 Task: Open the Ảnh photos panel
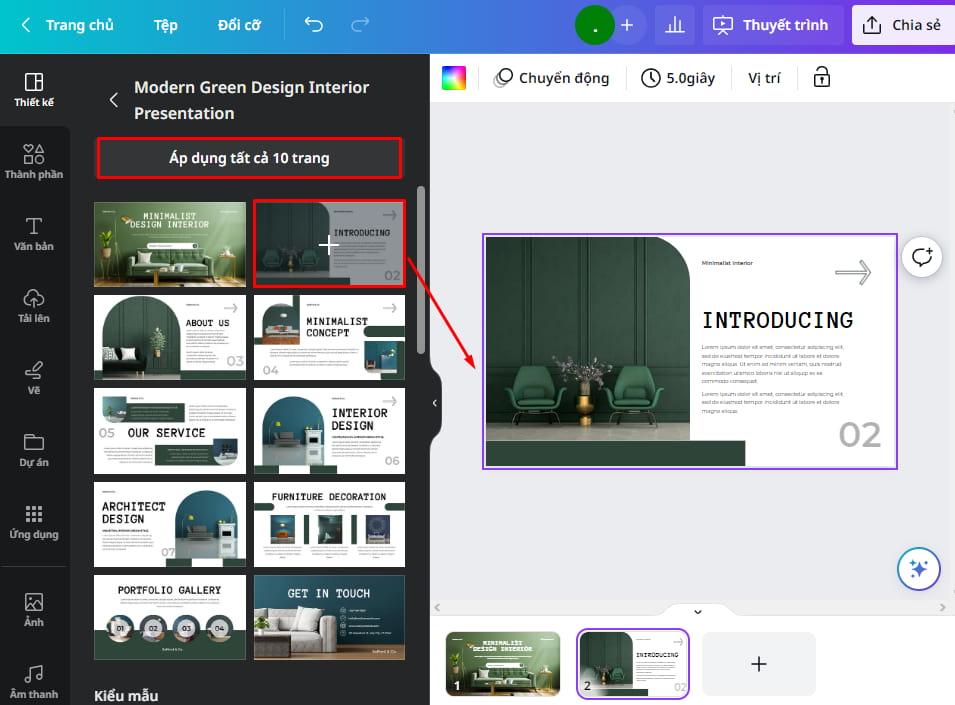pos(34,610)
